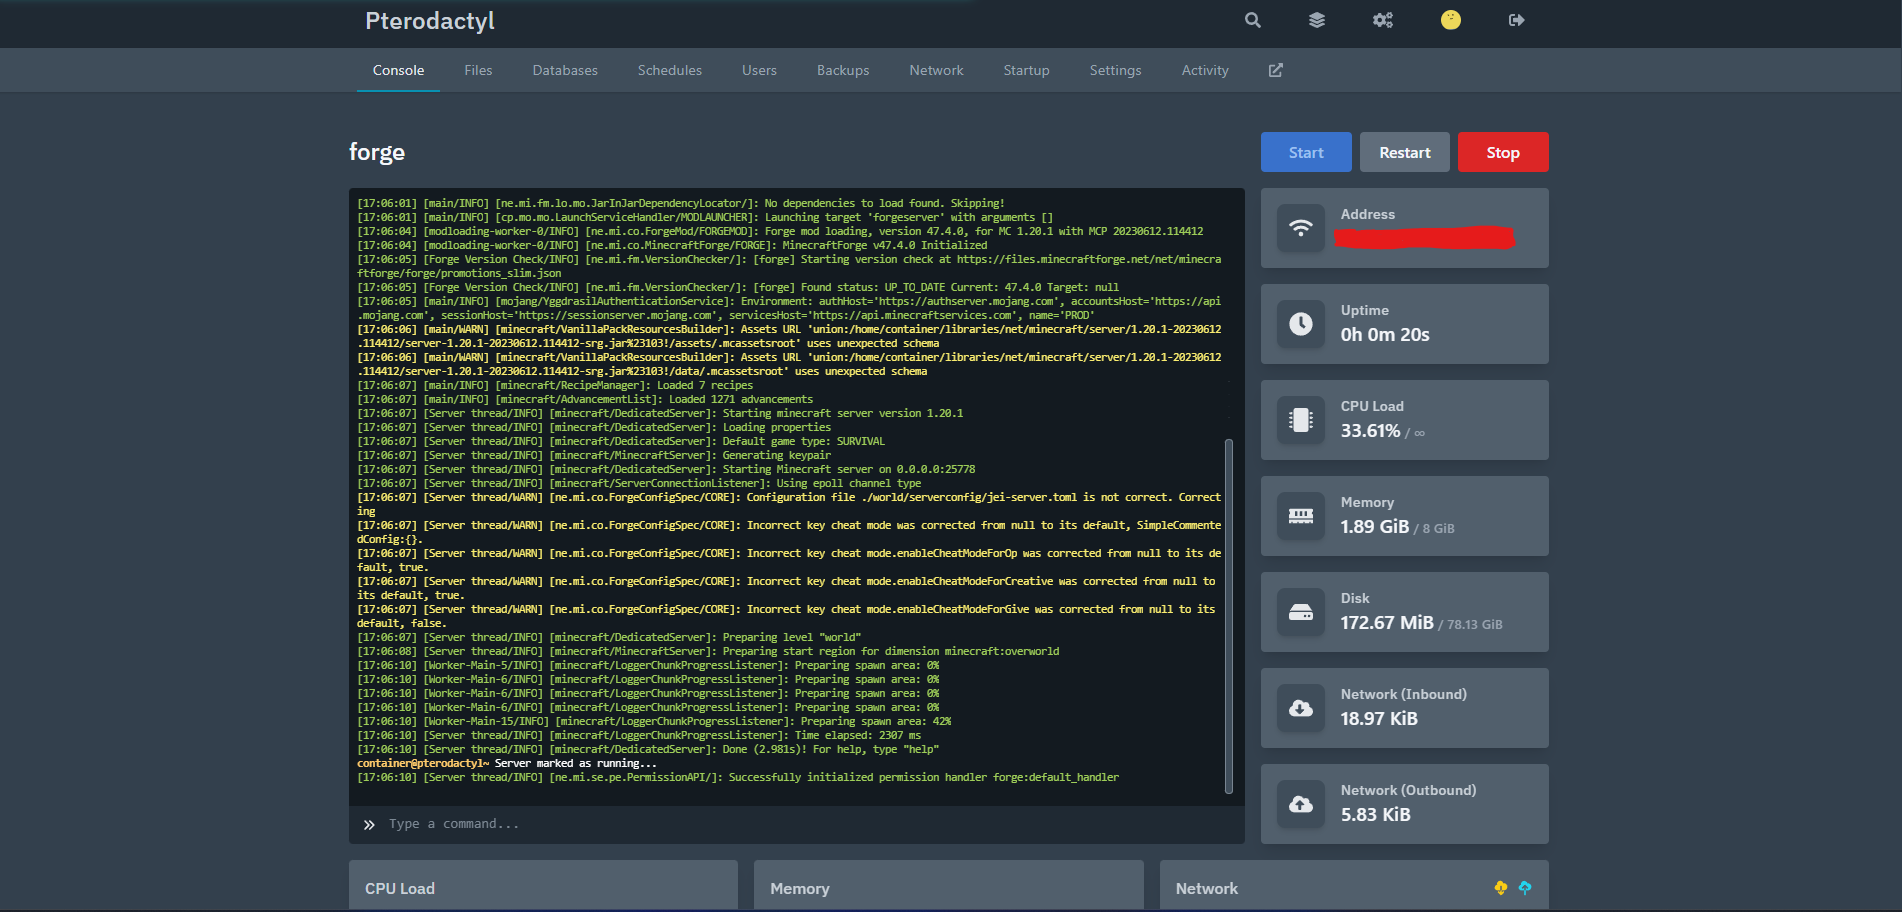Click the cyan outbound icon in Network chart

pos(1525,888)
